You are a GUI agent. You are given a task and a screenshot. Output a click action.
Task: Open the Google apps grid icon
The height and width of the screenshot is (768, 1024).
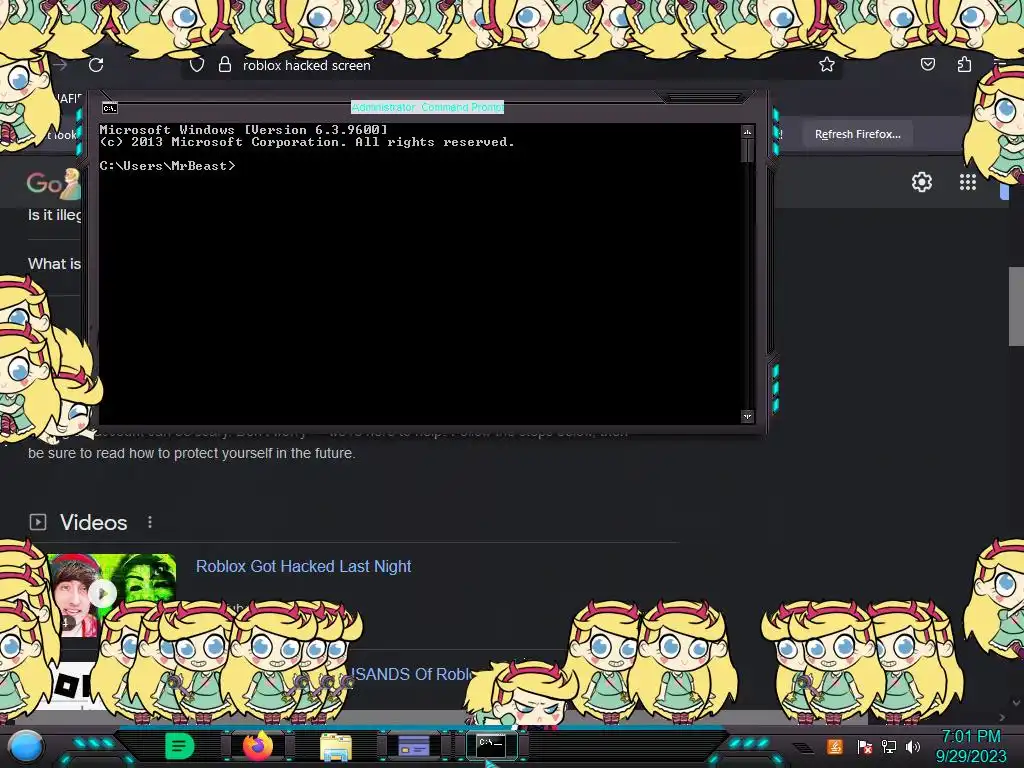pyautogui.click(x=967, y=182)
